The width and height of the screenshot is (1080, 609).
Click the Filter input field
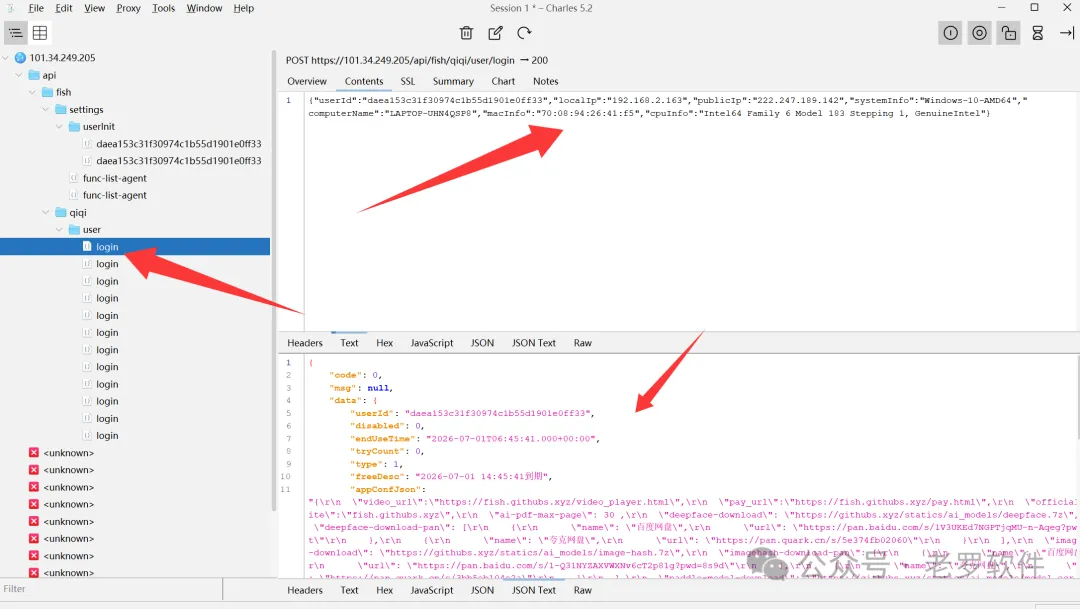click(x=112, y=589)
